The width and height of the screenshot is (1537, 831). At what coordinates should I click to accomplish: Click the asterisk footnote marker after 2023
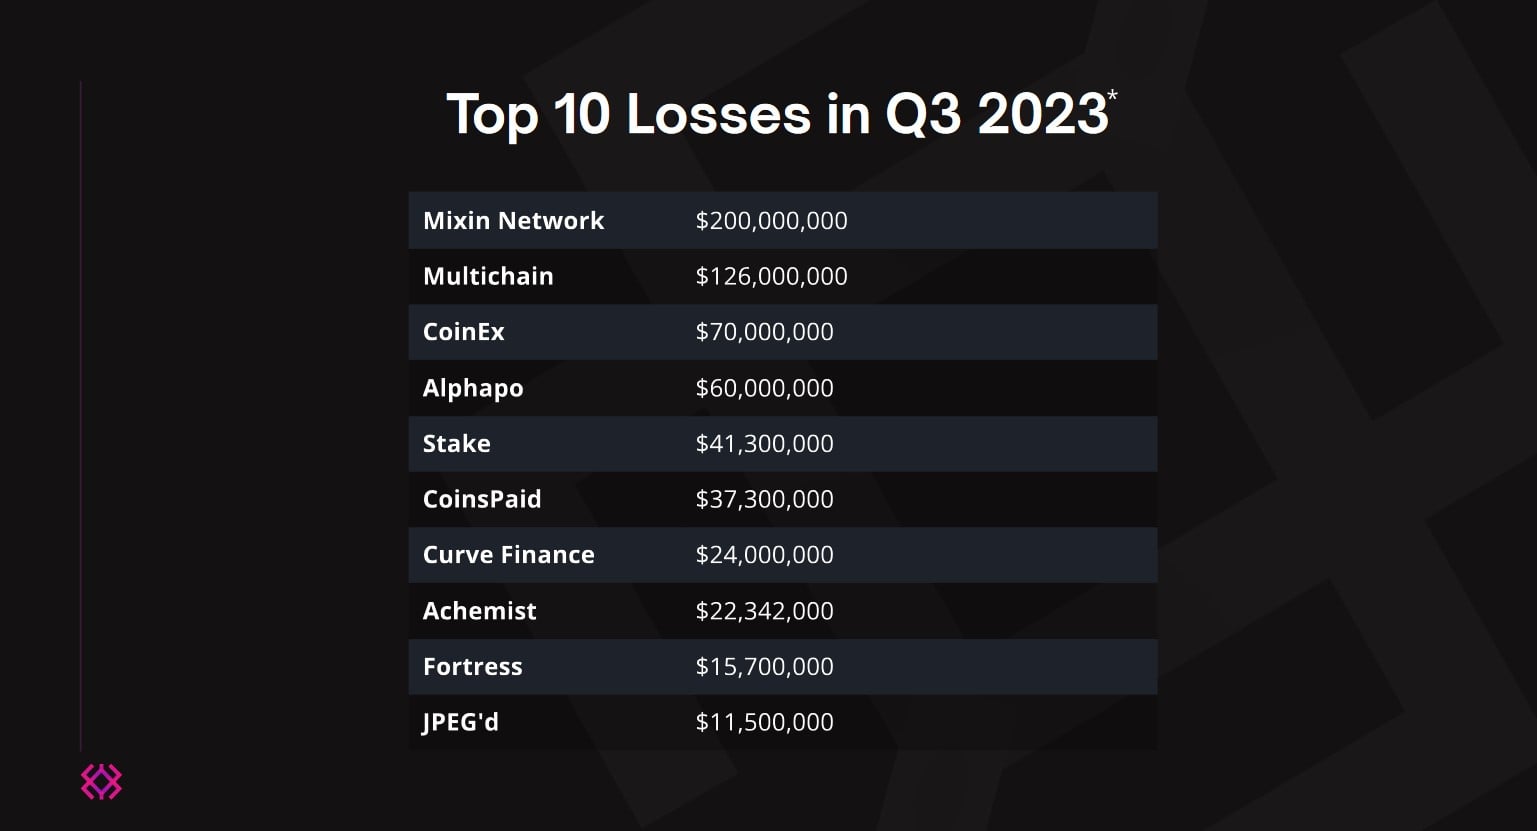1112,96
